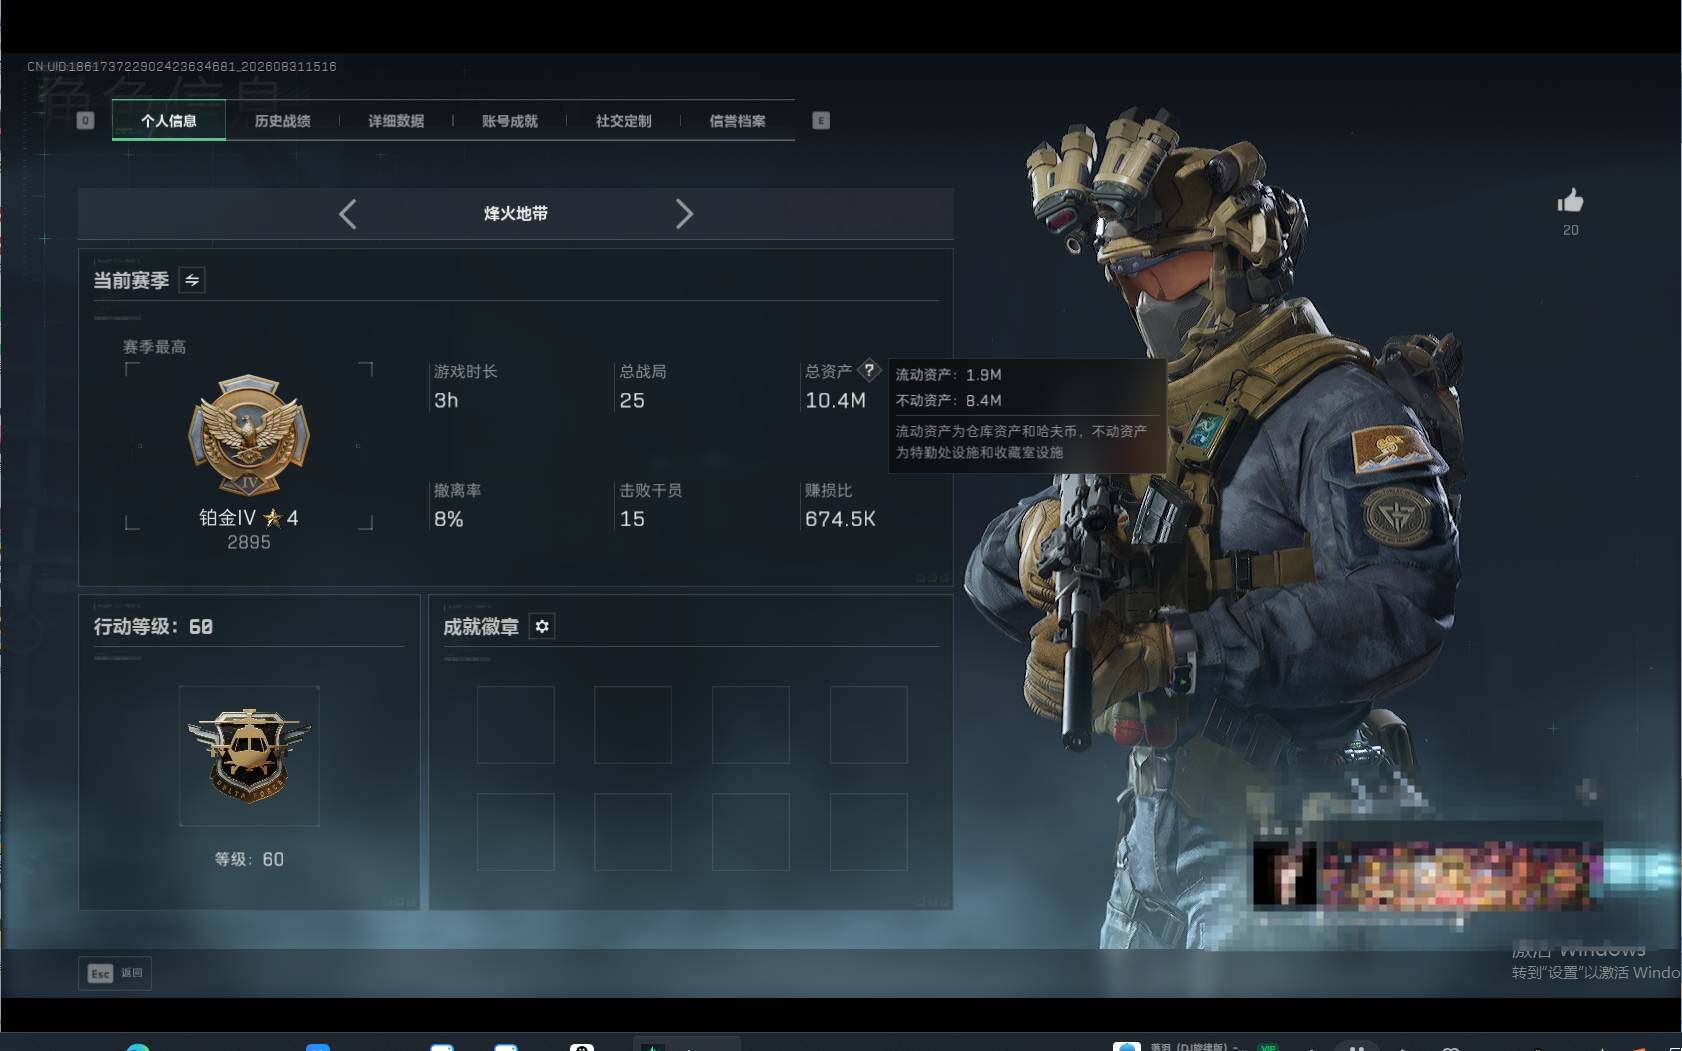The width and height of the screenshot is (1682, 1051).
Task: View the 信誉档案 tab
Action: (738, 121)
